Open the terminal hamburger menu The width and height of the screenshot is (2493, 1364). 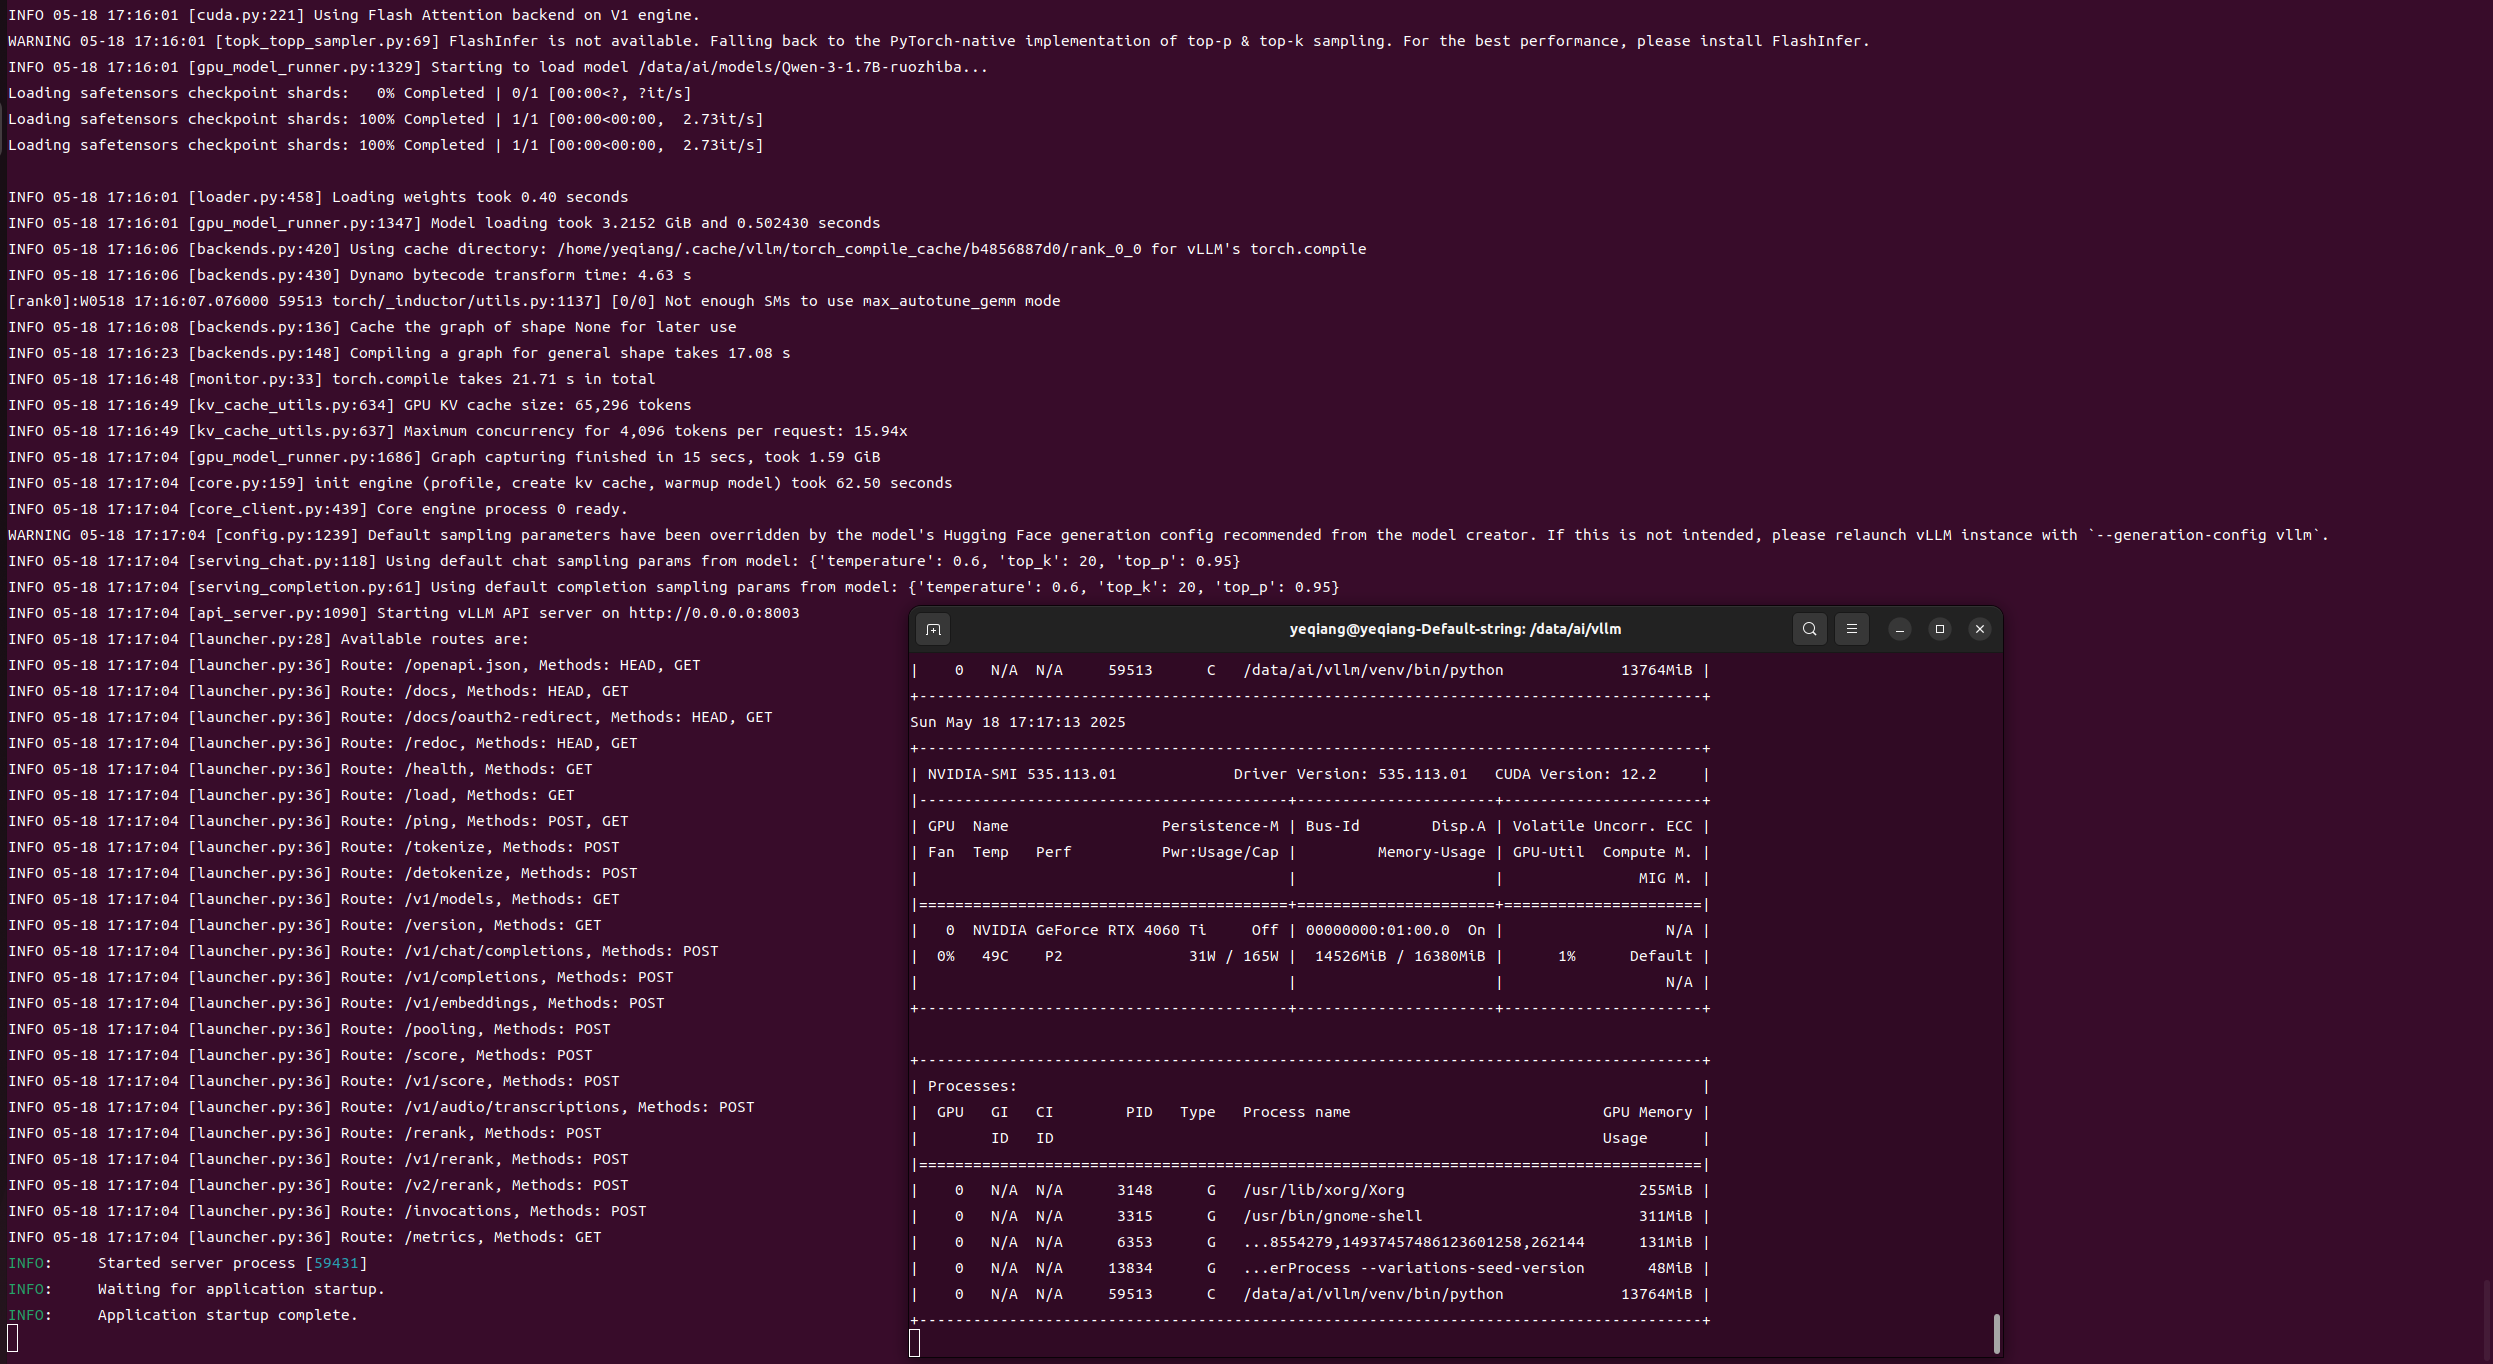click(x=1851, y=629)
